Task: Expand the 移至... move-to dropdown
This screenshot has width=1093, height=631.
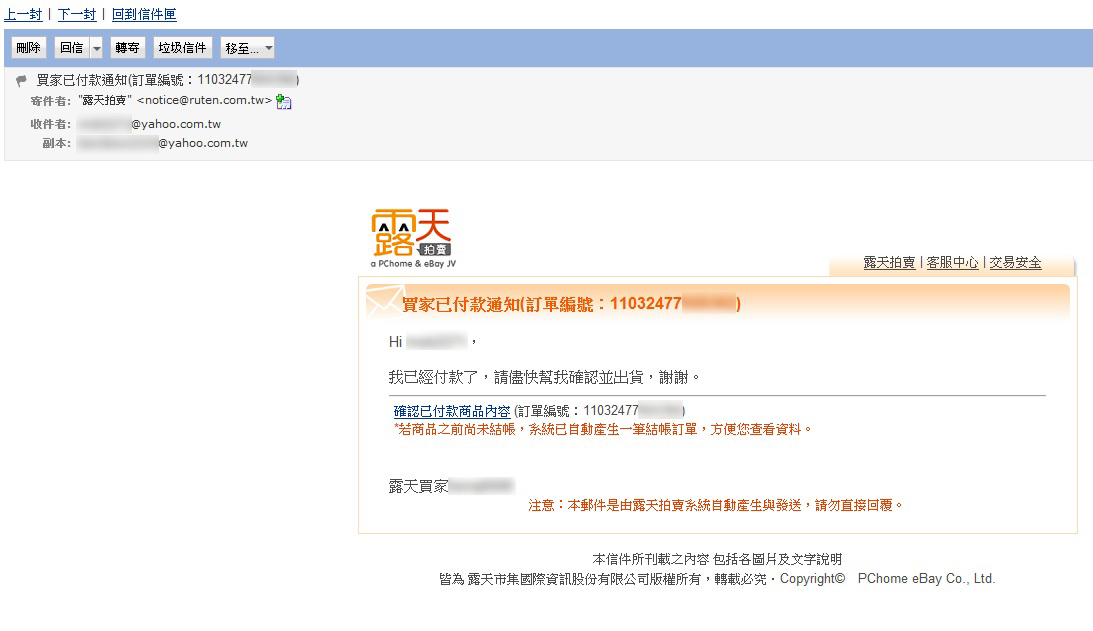Action: (247, 48)
